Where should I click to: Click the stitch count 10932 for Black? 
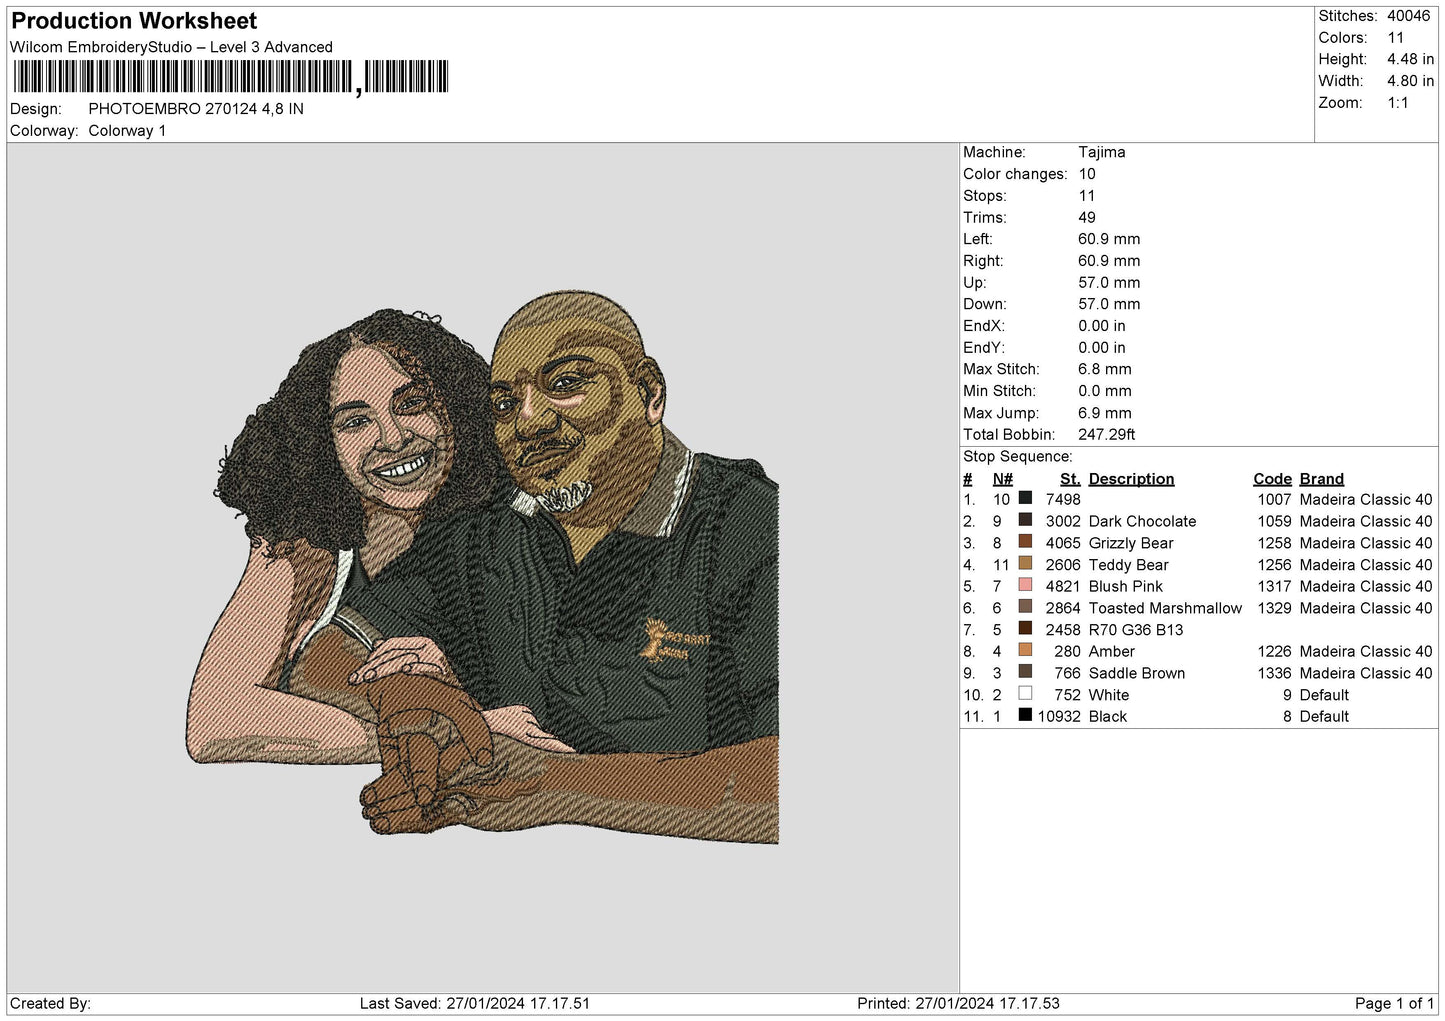click(x=1059, y=716)
